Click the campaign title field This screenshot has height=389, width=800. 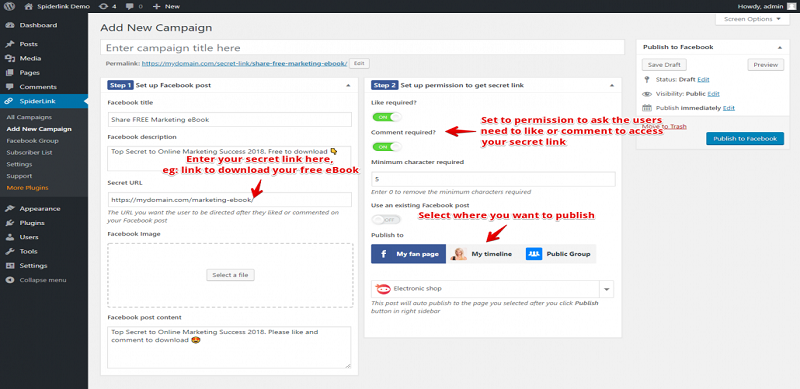(362, 47)
